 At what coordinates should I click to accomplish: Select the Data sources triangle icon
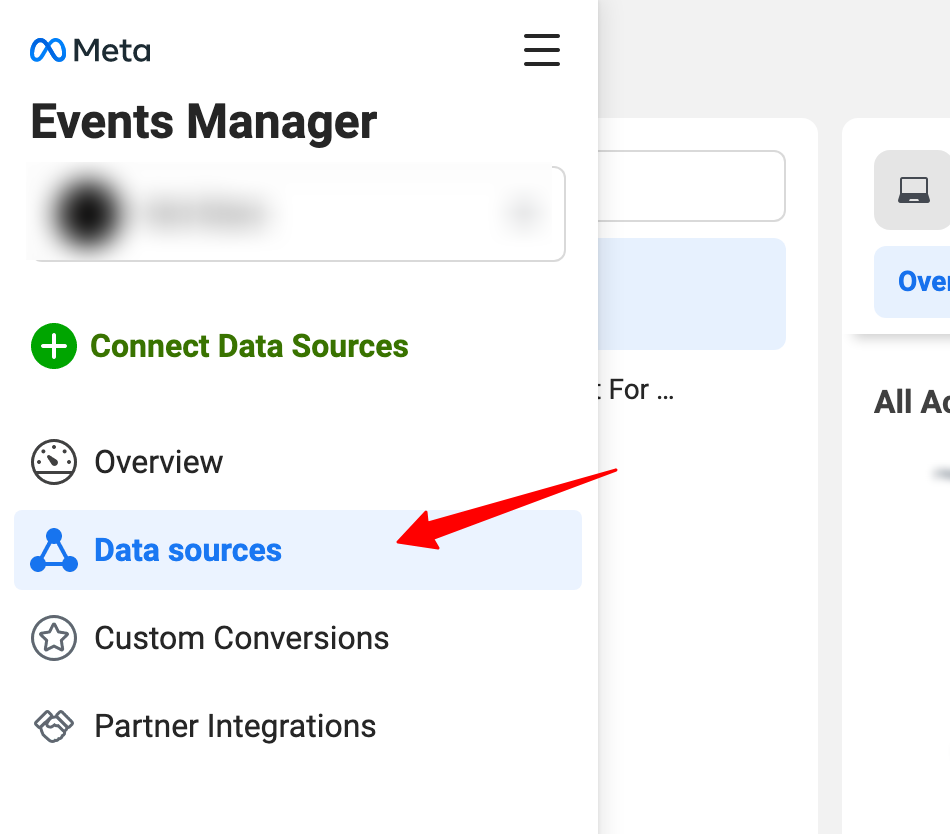pyautogui.click(x=53, y=550)
